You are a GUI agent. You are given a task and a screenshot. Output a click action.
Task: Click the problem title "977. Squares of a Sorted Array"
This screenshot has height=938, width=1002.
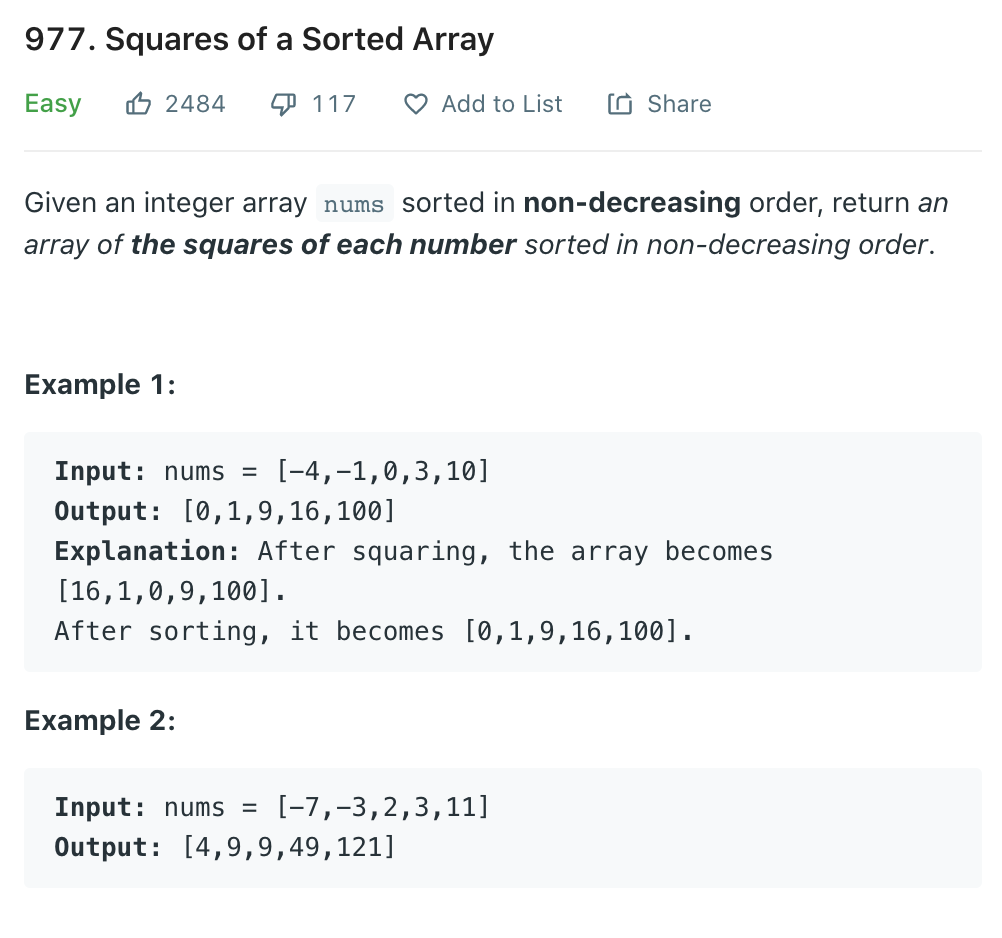coord(259,40)
